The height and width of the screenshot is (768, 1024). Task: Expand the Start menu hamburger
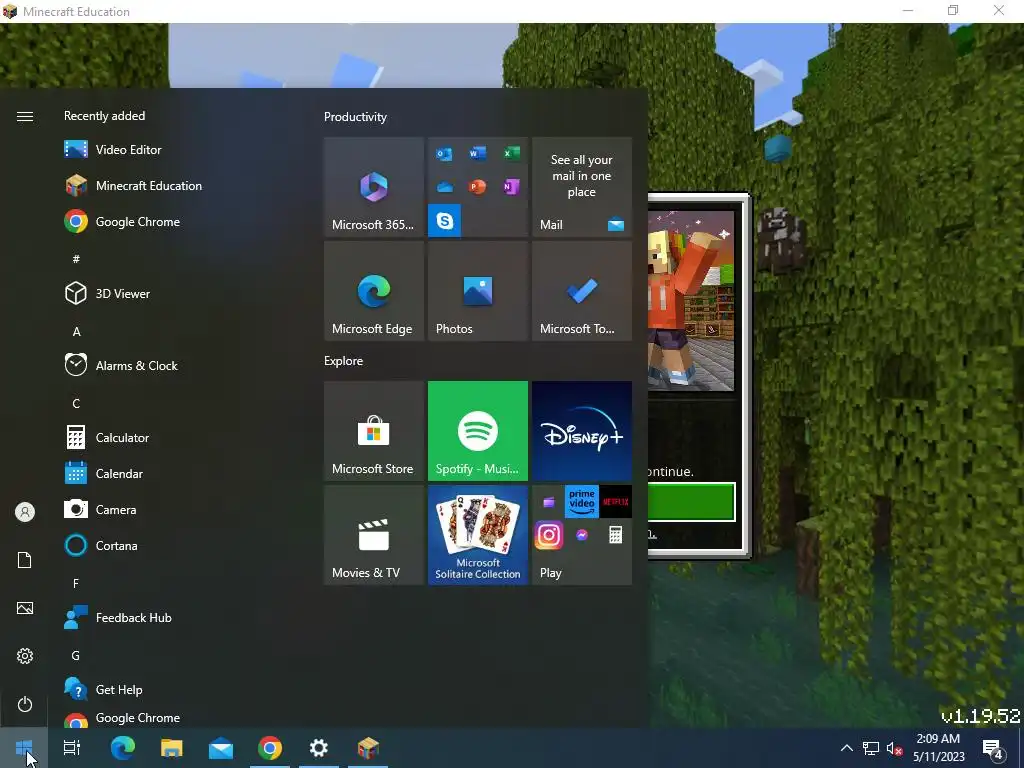coord(25,116)
